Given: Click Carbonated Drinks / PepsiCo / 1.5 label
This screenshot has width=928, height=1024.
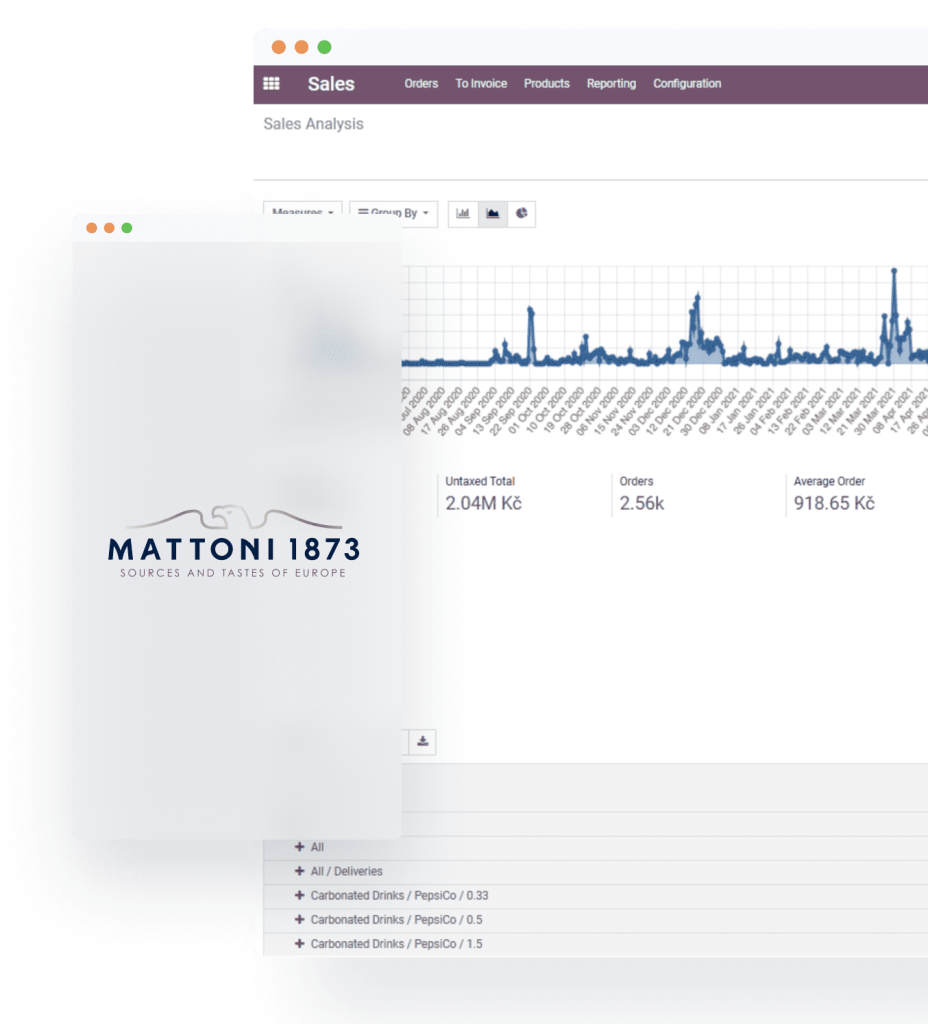Looking at the screenshot, I should [x=397, y=944].
